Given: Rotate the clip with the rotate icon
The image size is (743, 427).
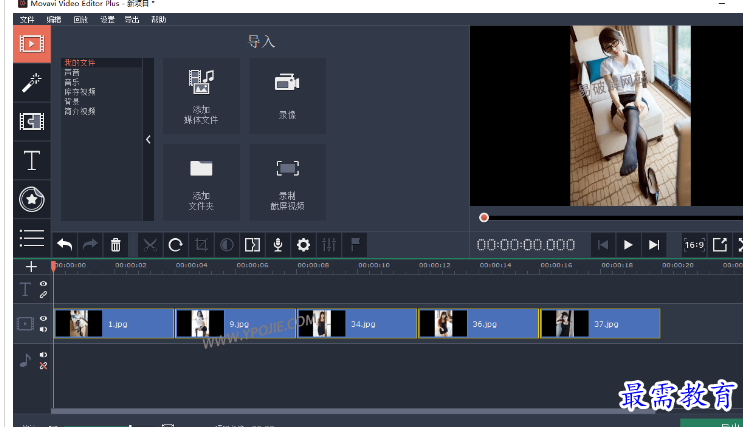Looking at the screenshot, I should 176,245.
